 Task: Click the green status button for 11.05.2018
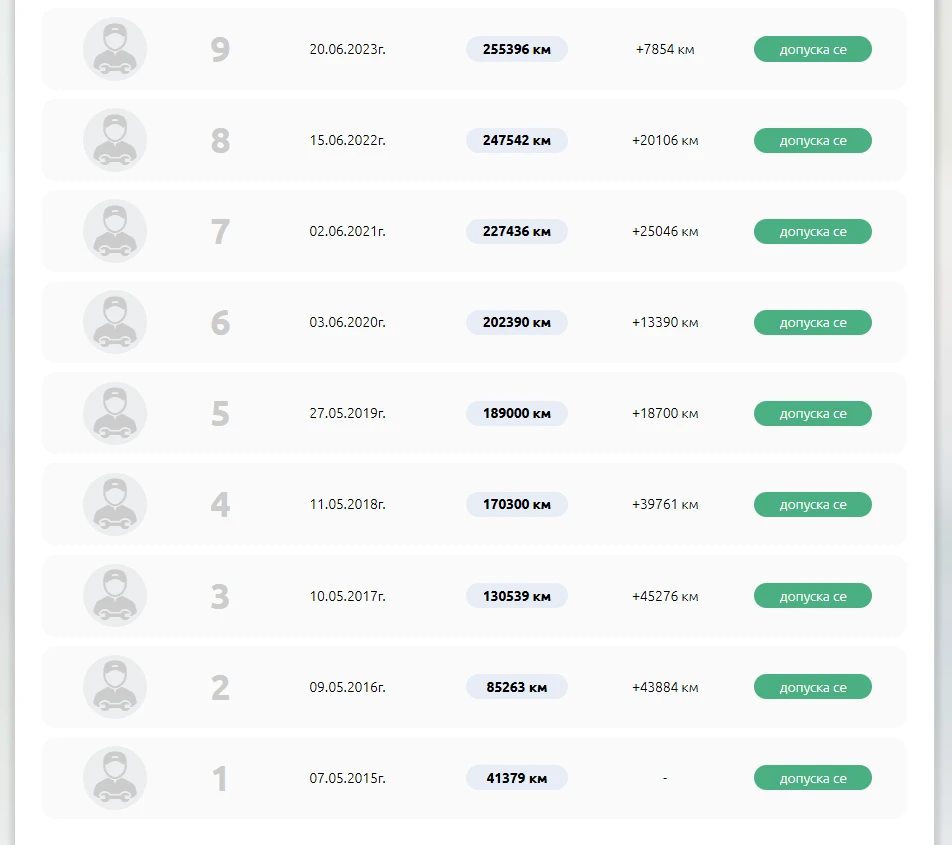click(812, 504)
